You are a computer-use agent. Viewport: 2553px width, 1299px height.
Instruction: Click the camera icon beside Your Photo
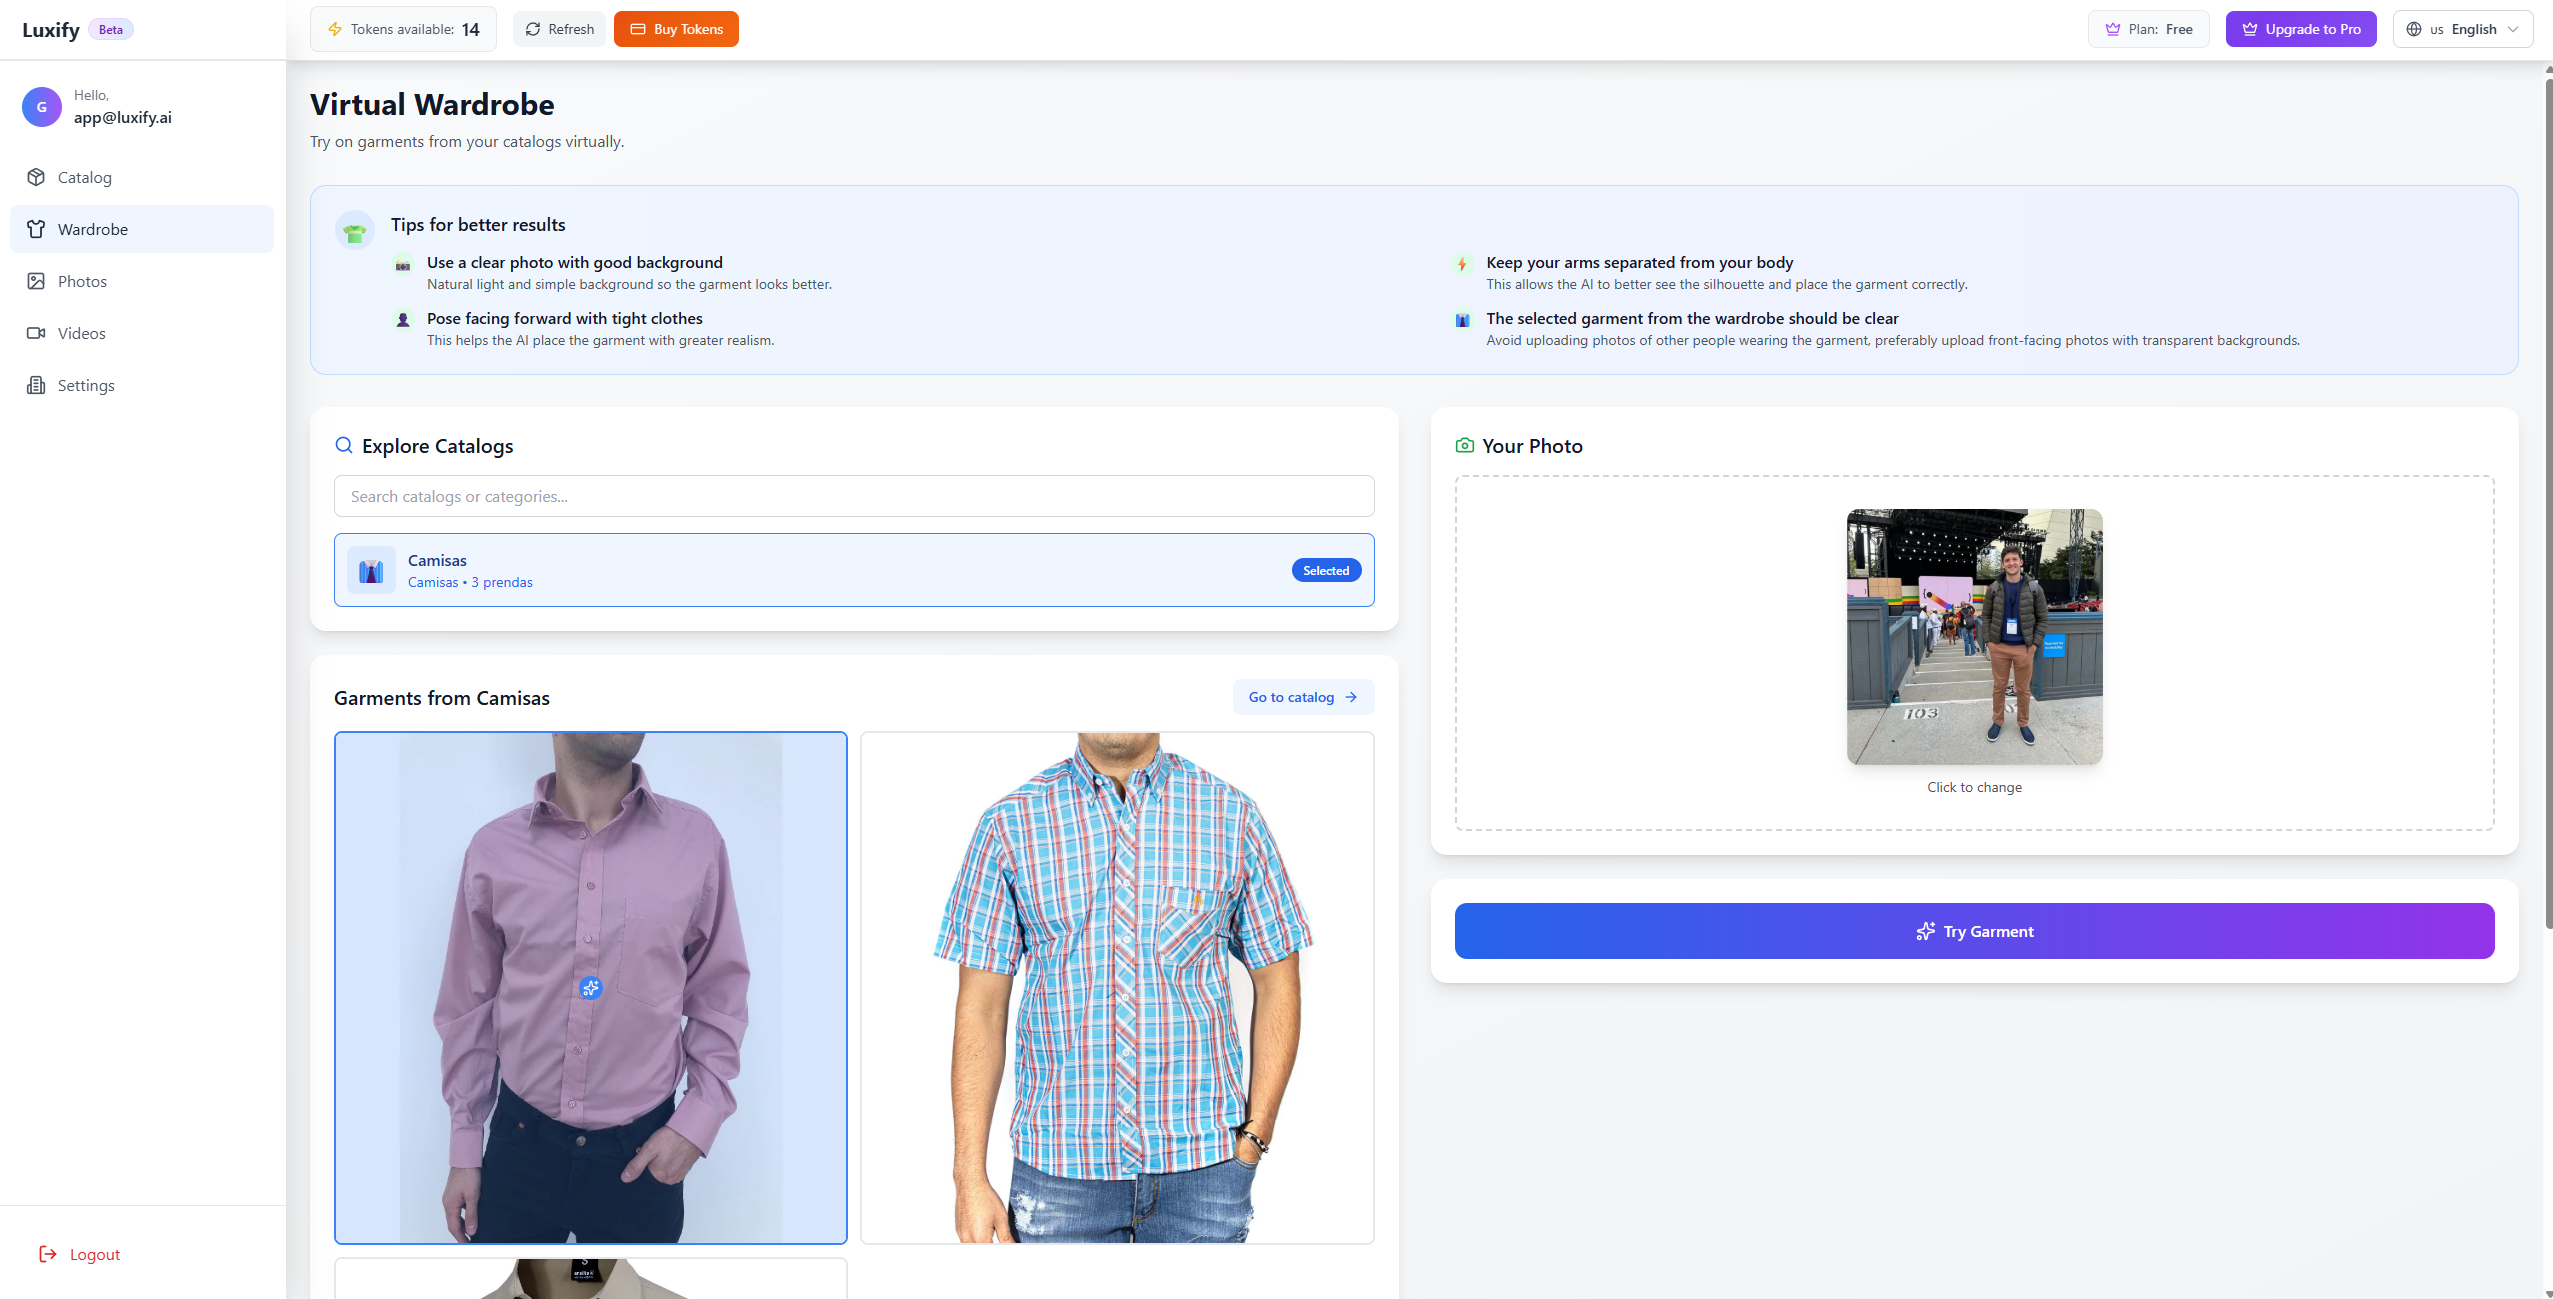click(x=1465, y=446)
